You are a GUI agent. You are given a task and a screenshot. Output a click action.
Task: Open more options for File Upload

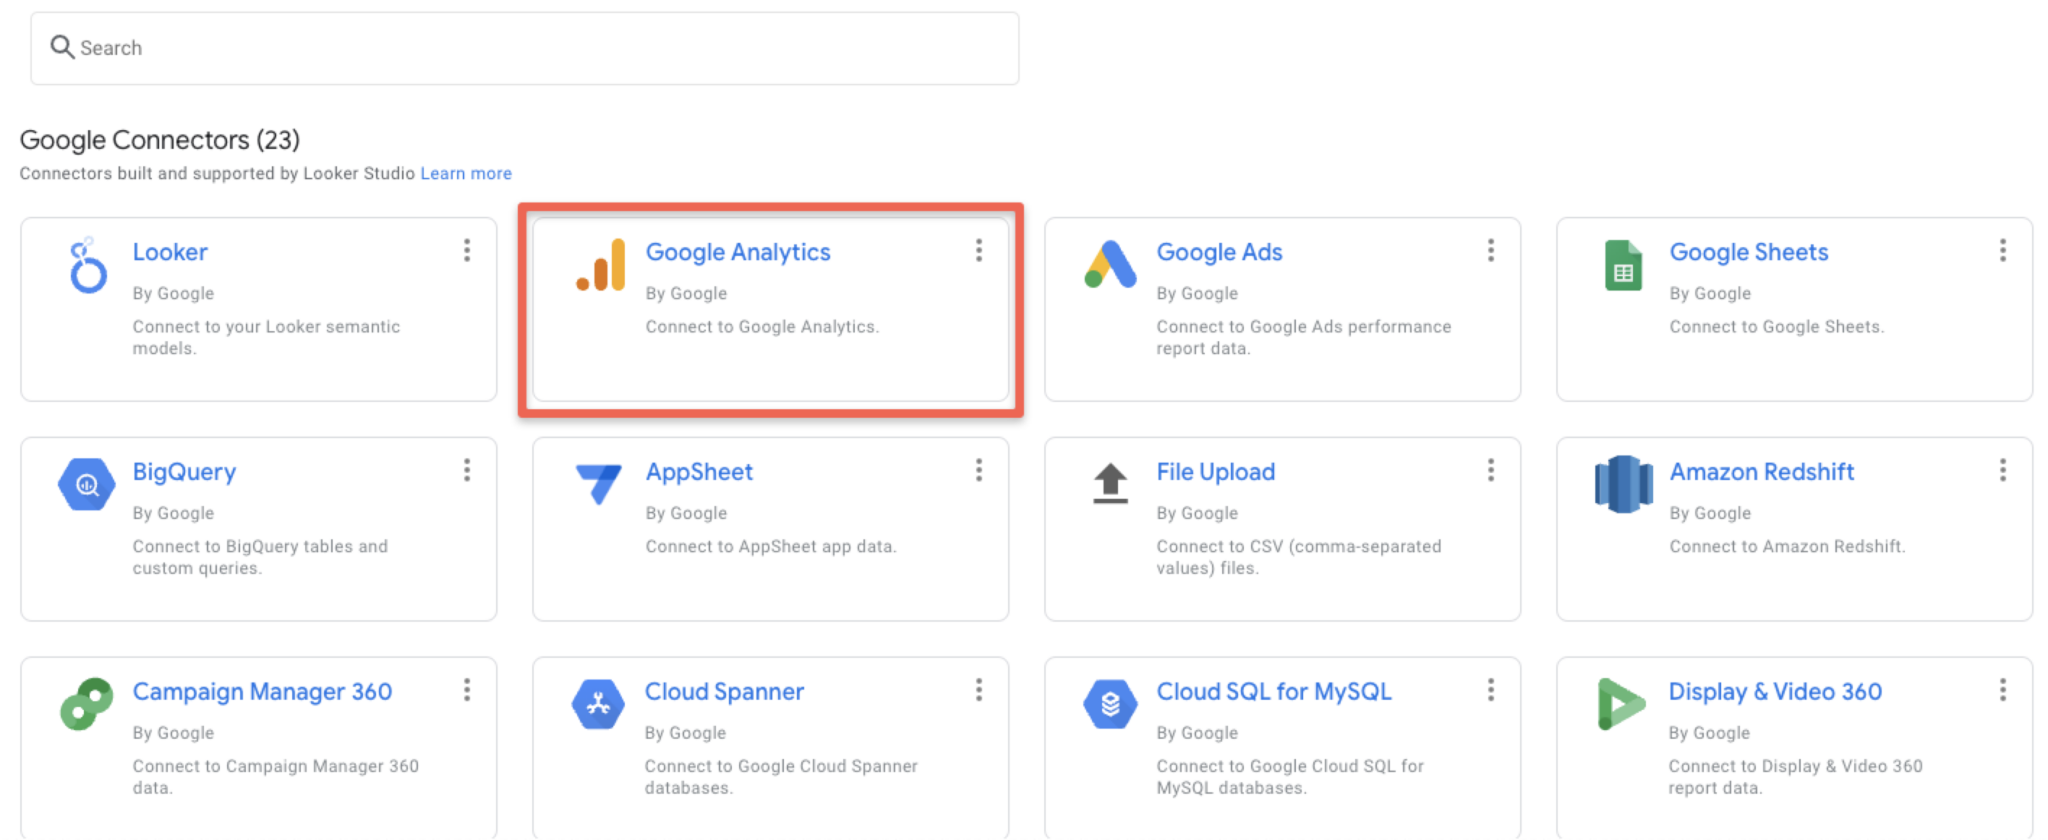point(1491,471)
